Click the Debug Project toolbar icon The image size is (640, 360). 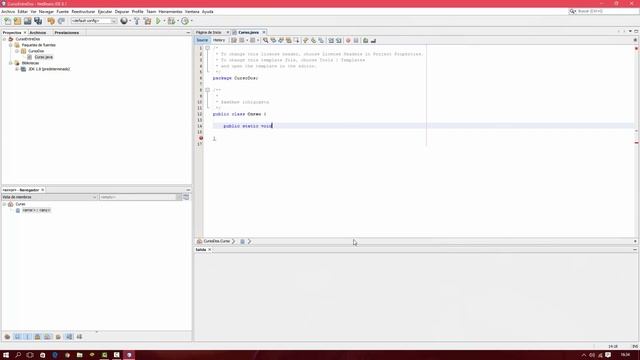pyautogui.click(x=171, y=21)
